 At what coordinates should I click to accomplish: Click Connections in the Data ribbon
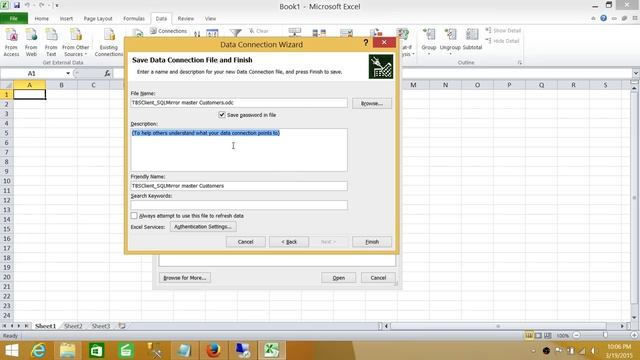(x=168, y=31)
